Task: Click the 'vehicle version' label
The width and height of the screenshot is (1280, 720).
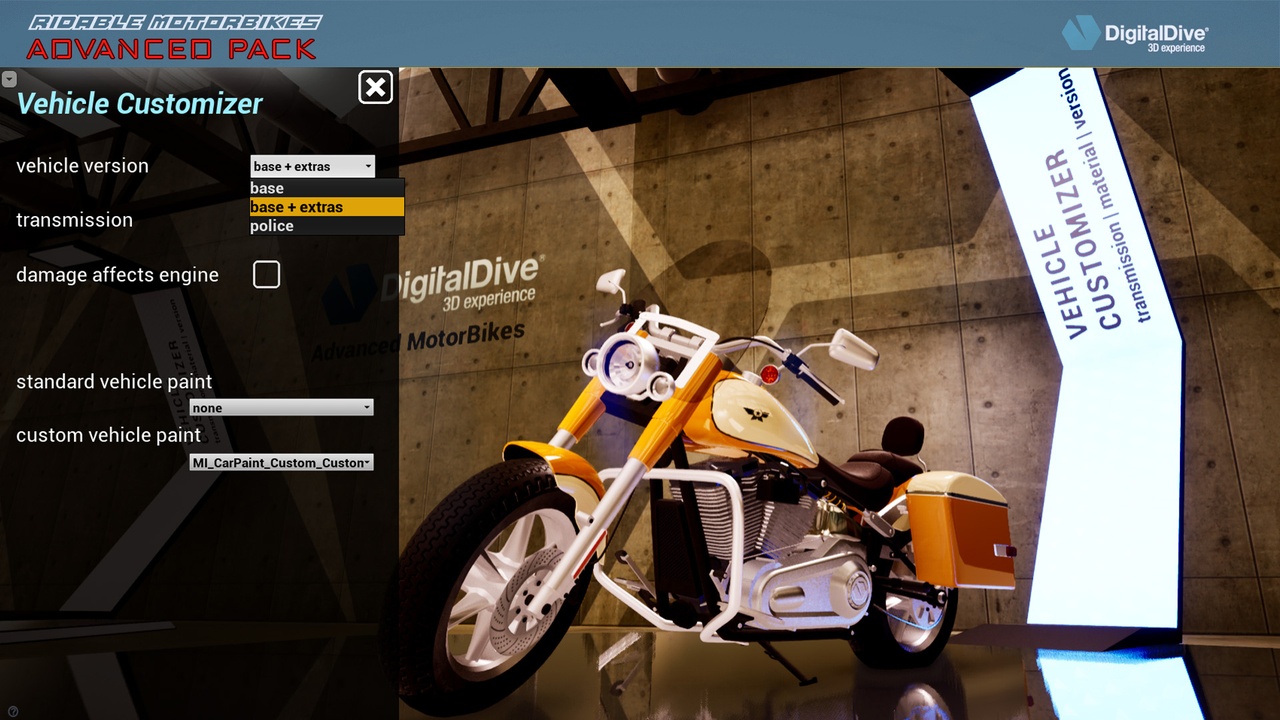Action: [82, 166]
